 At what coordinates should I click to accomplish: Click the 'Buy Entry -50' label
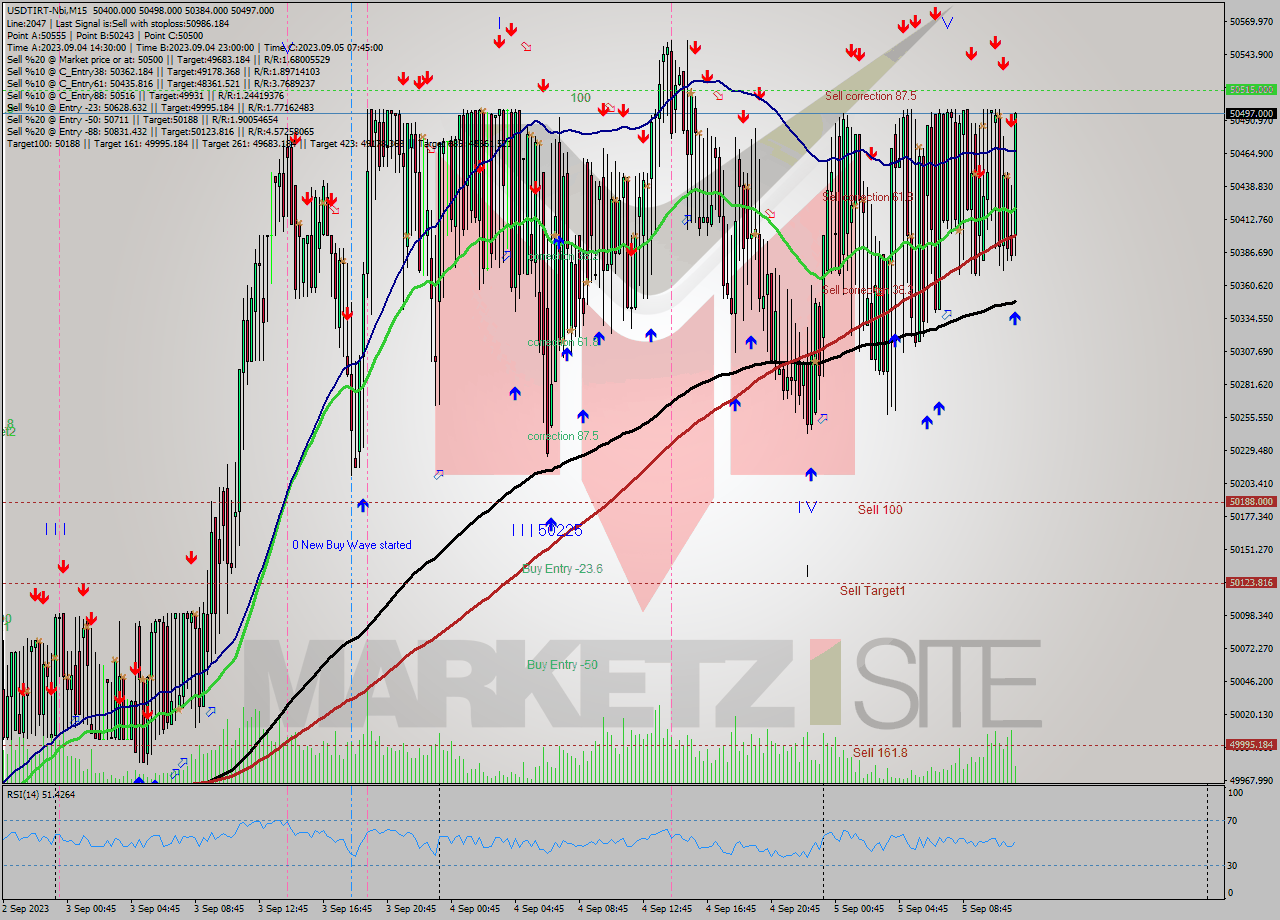point(562,665)
